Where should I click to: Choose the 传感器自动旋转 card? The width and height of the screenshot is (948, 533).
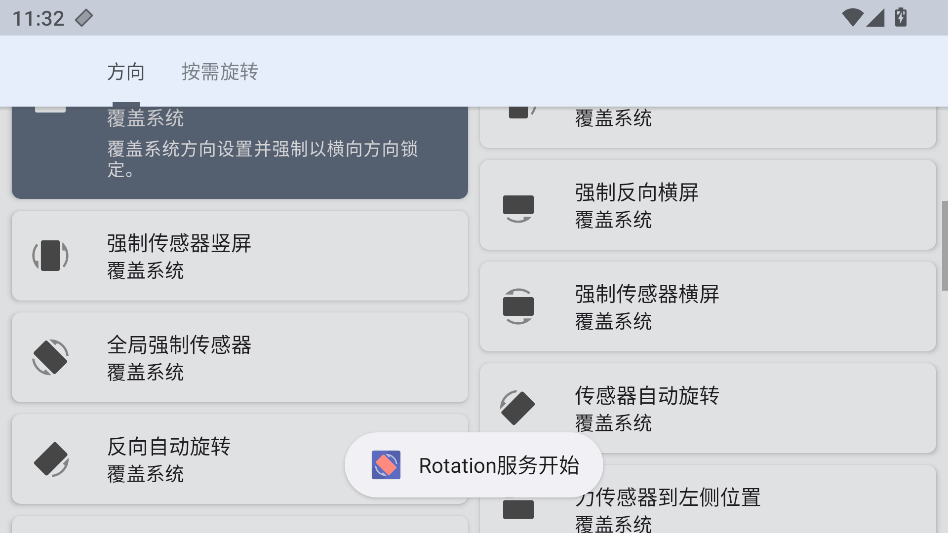pyautogui.click(x=708, y=408)
